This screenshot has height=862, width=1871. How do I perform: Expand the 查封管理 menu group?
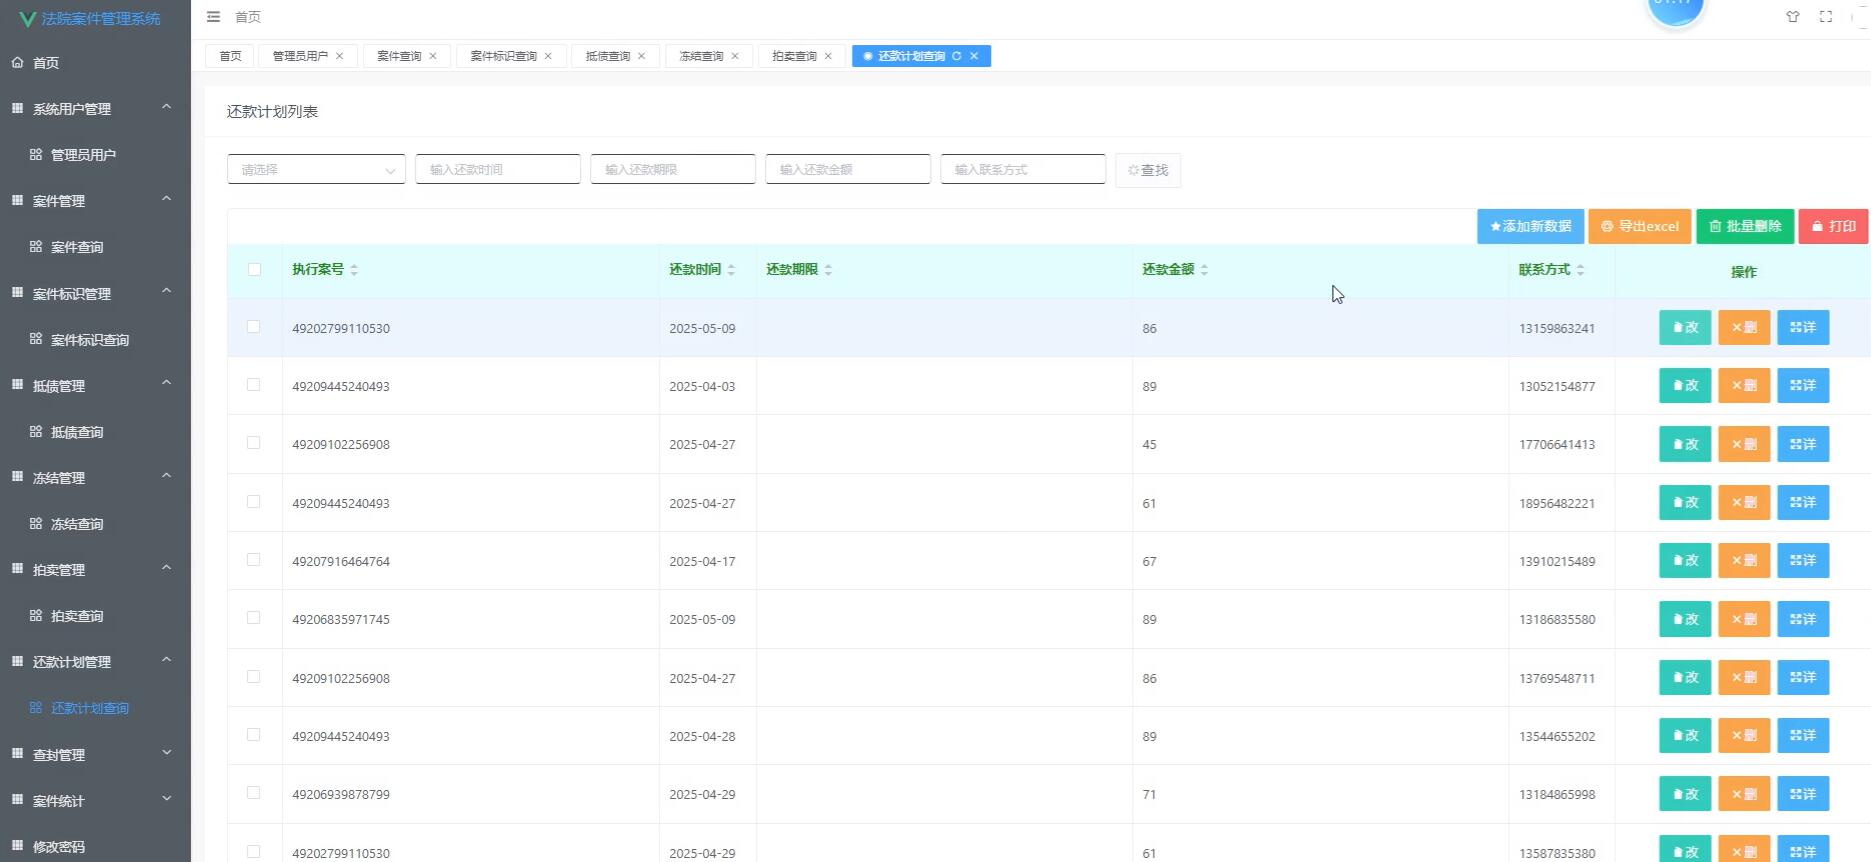95,754
